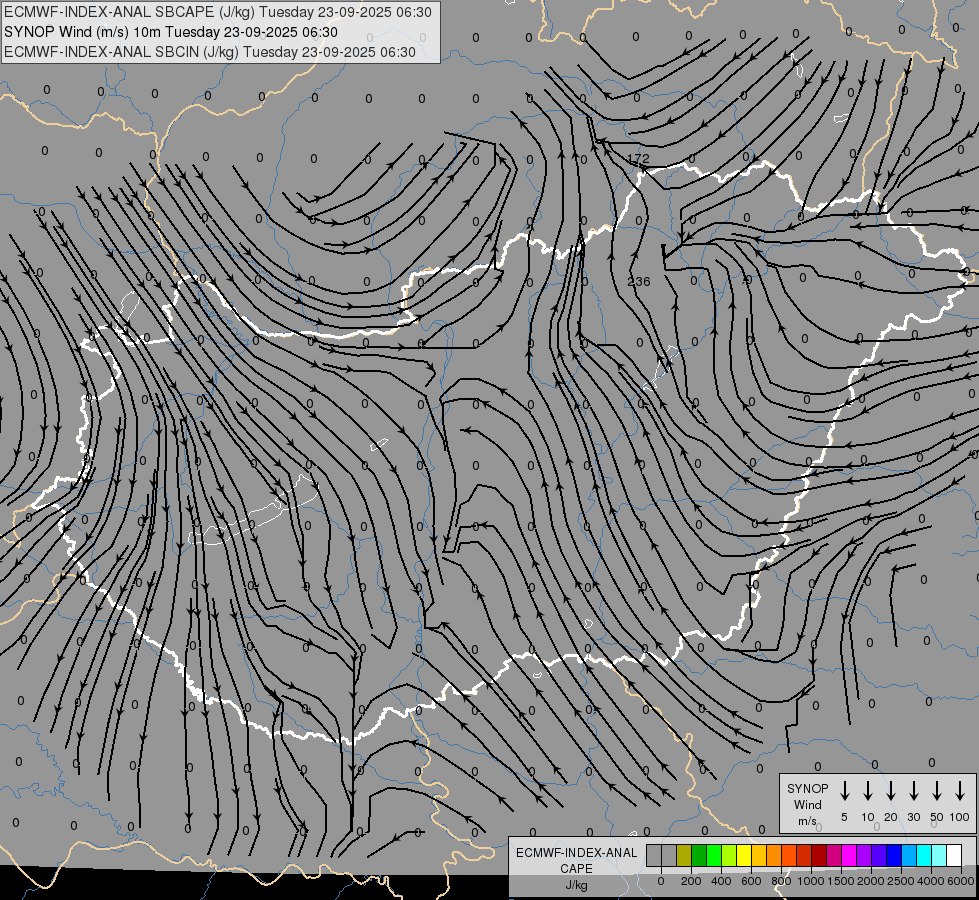Select the dark red CAPE swatch before 1500

click(820, 856)
